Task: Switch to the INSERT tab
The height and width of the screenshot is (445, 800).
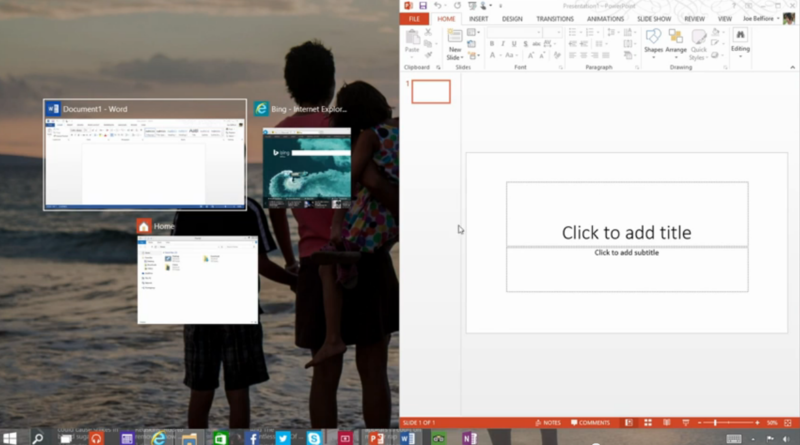Action: pyautogui.click(x=479, y=19)
